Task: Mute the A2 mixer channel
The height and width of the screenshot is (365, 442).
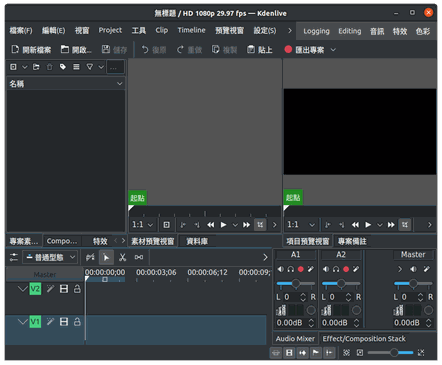Action: 326,269
